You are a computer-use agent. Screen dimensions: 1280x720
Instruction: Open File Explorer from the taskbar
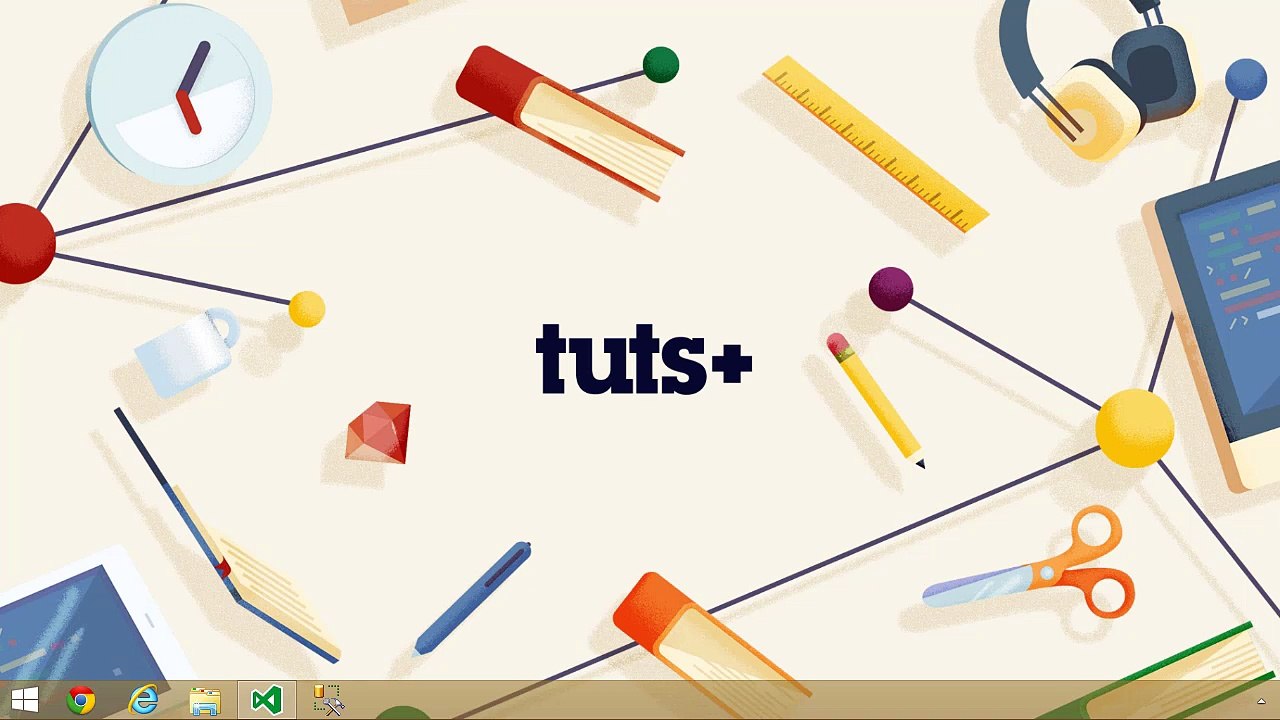coord(205,700)
